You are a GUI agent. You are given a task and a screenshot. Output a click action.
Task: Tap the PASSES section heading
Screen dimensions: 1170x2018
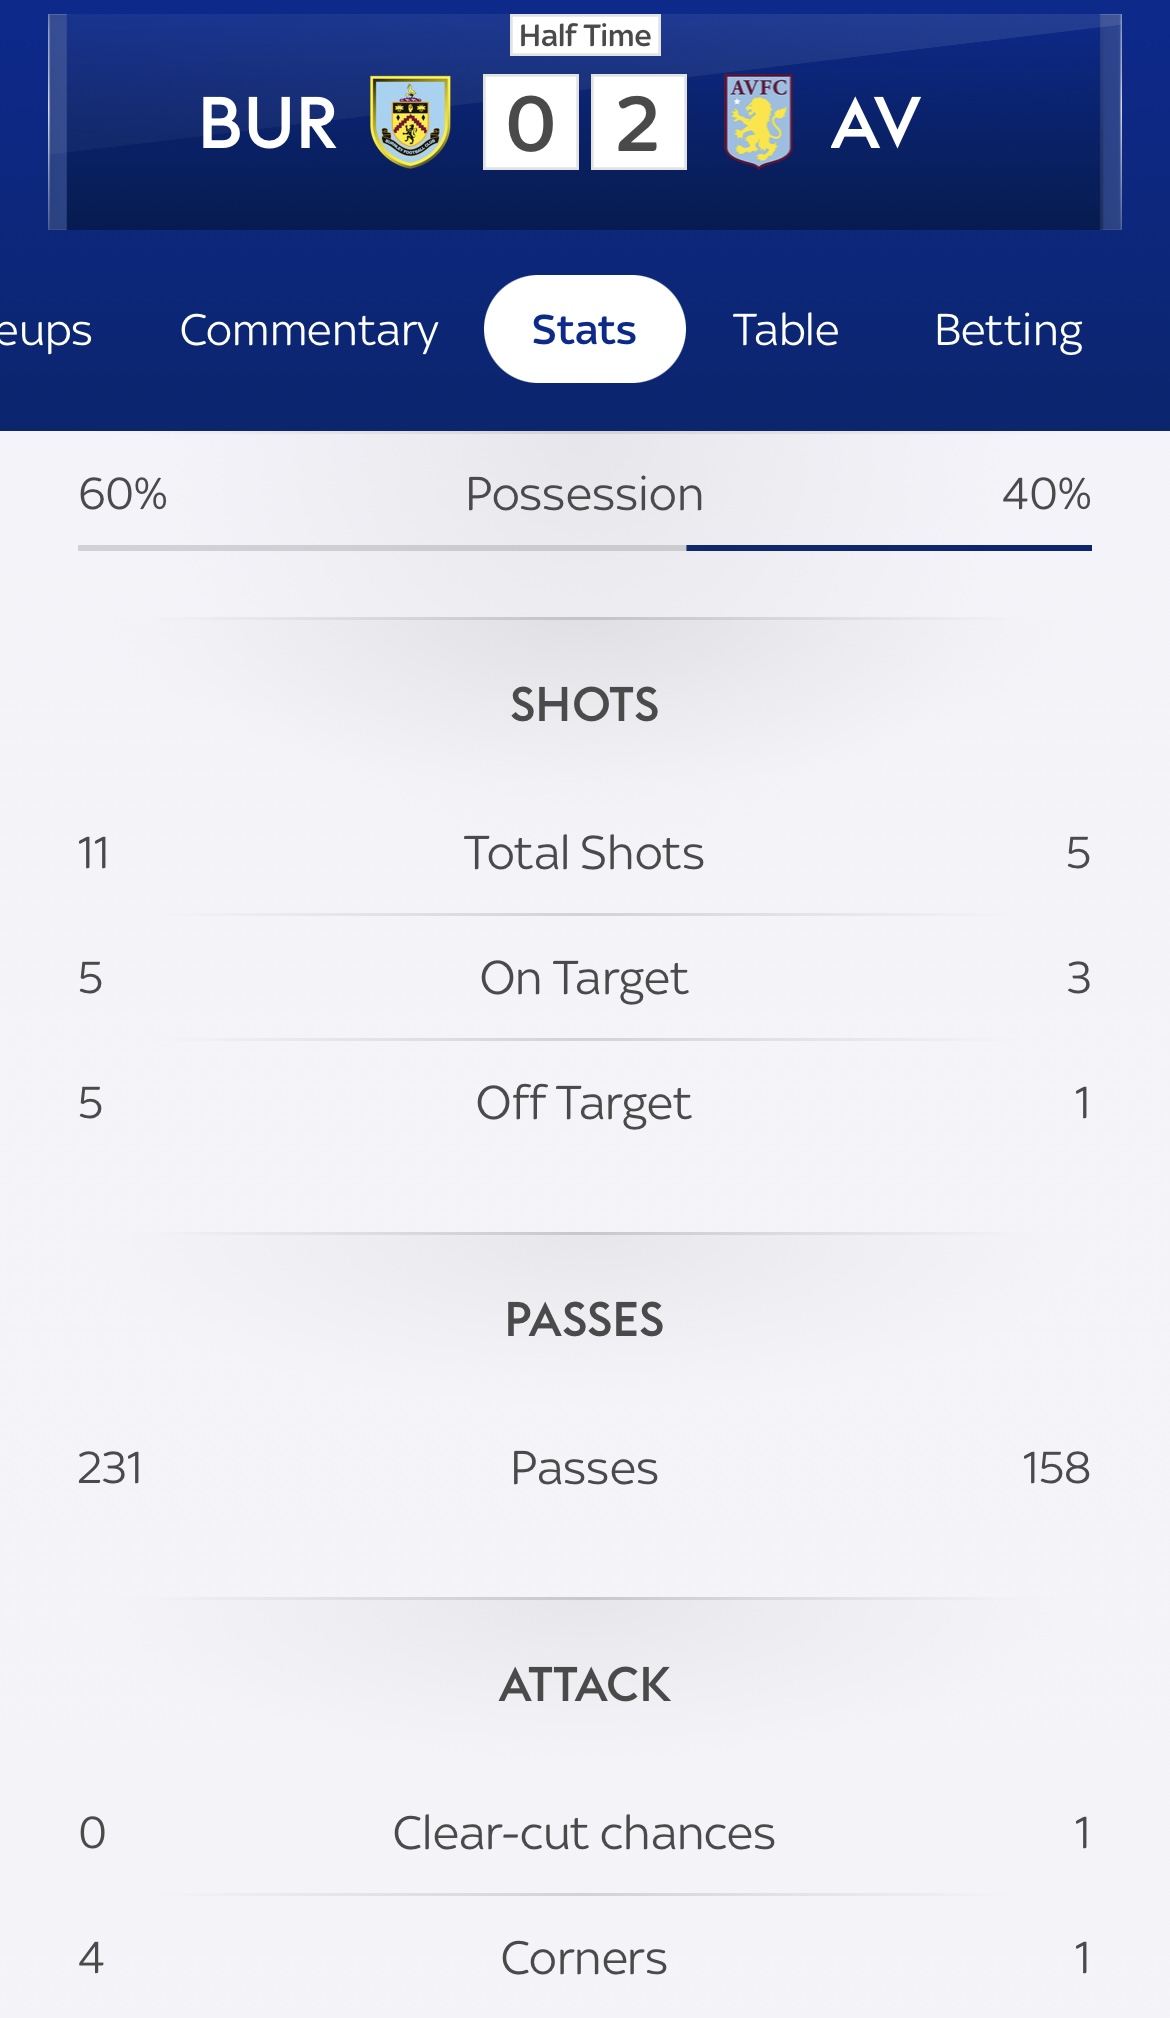click(585, 1320)
